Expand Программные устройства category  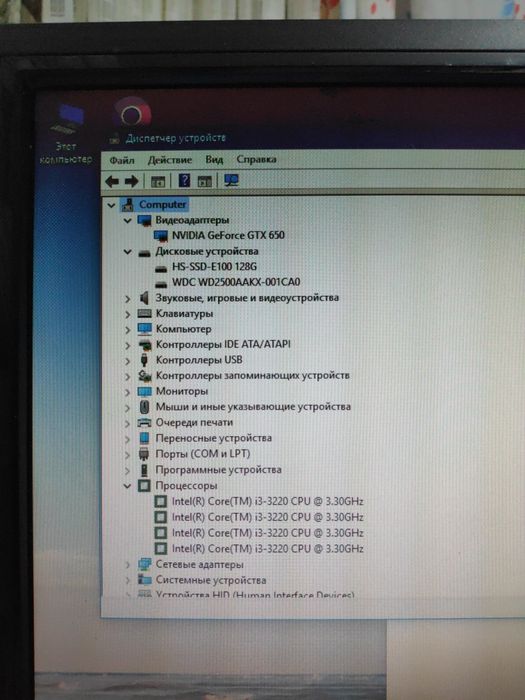(128, 471)
